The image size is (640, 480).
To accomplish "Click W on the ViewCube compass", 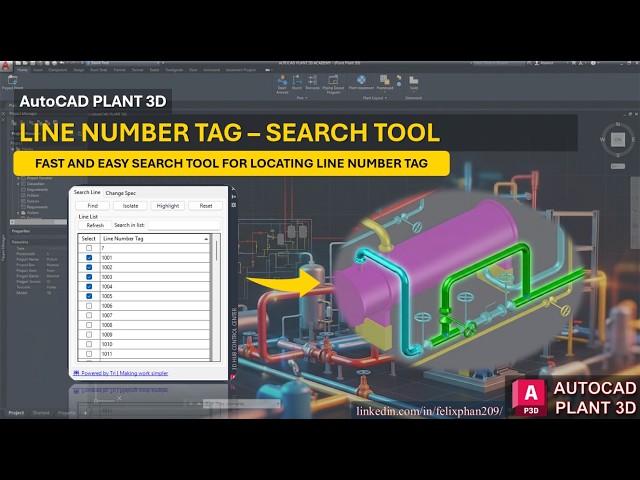I will pos(602,140).
